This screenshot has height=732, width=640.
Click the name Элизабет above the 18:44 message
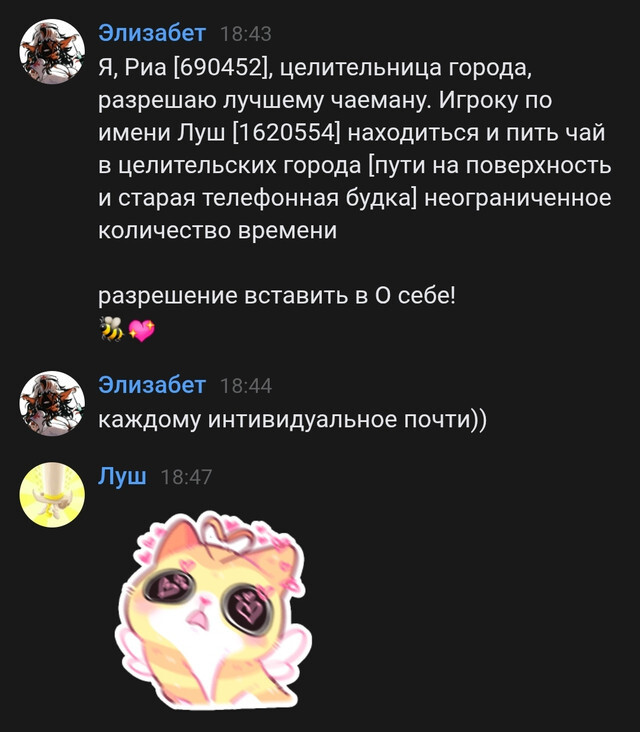tap(152, 386)
